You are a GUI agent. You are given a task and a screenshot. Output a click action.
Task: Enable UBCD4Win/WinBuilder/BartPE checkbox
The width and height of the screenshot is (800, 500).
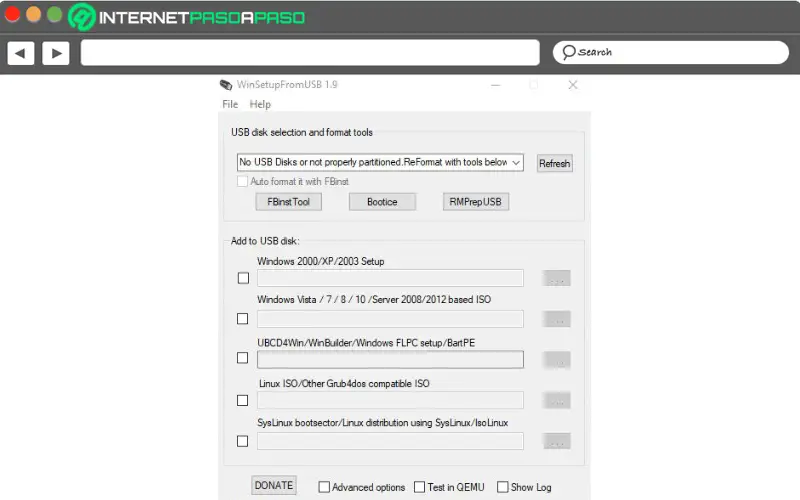point(243,358)
